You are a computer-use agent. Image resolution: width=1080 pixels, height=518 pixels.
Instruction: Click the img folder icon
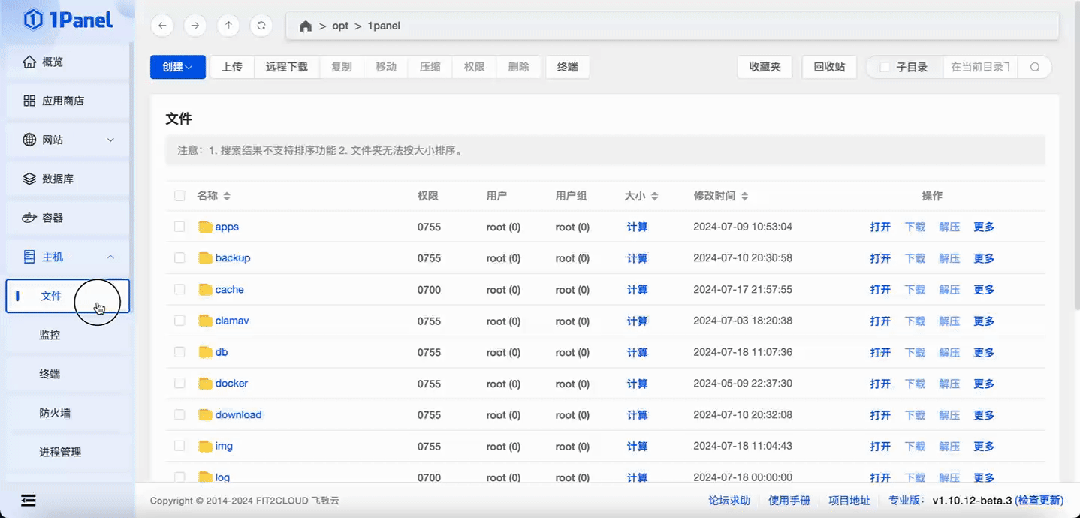tap(205, 446)
